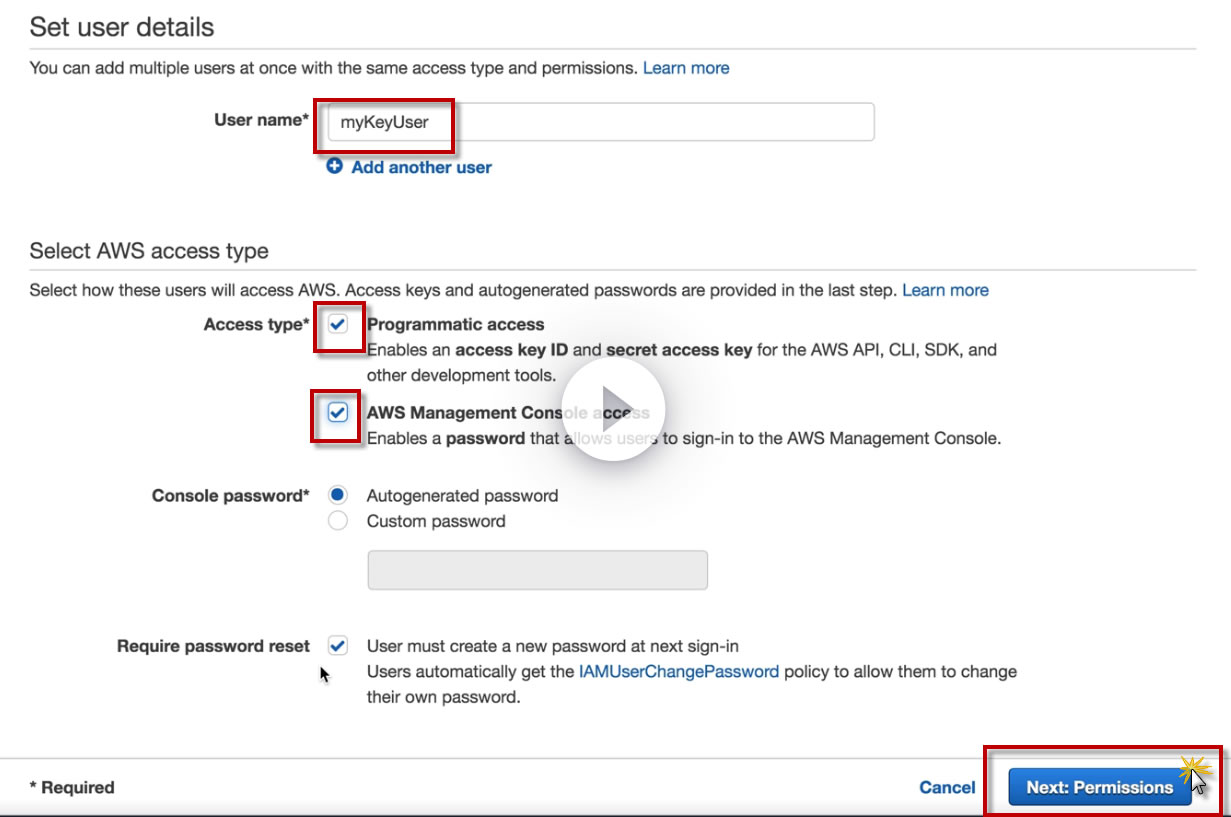Focus the User name field containing myKeyUser

point(600,122)
